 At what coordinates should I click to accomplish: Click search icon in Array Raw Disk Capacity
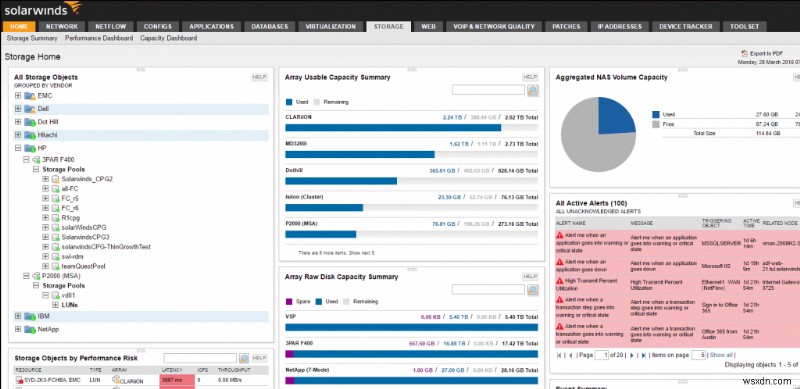tap(533, 290)
